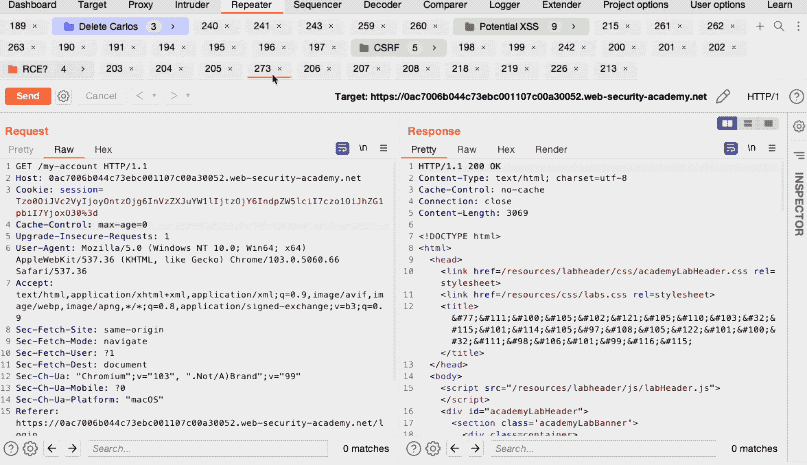Search Repeater tabs with magnifier icon

[779, 26]
